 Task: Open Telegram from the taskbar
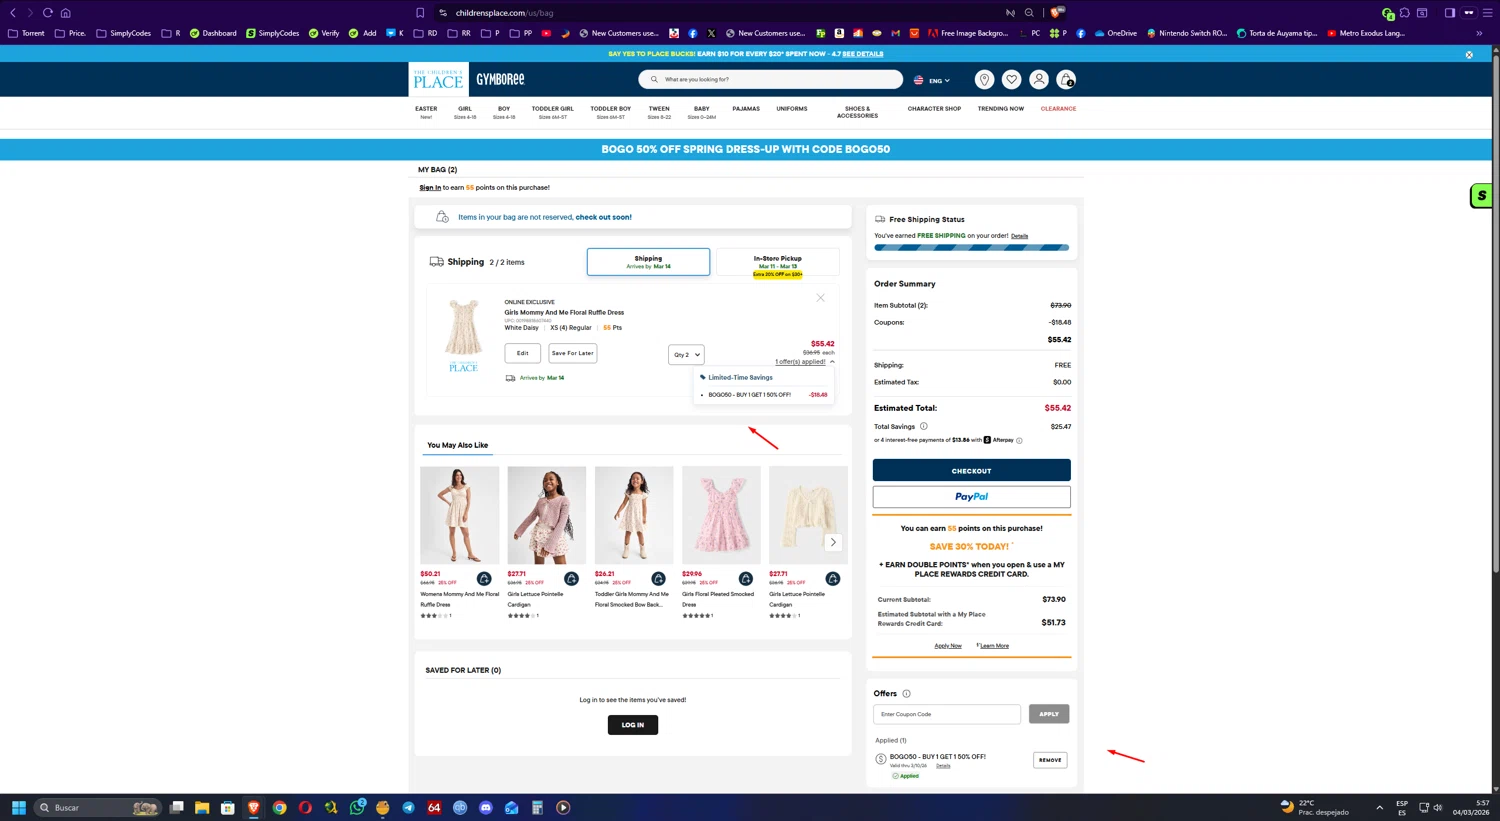408,808
